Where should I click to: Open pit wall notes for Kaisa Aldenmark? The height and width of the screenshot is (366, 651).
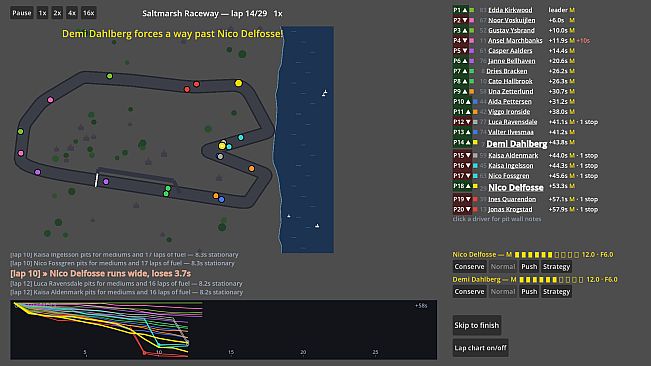tap(513, 155)
